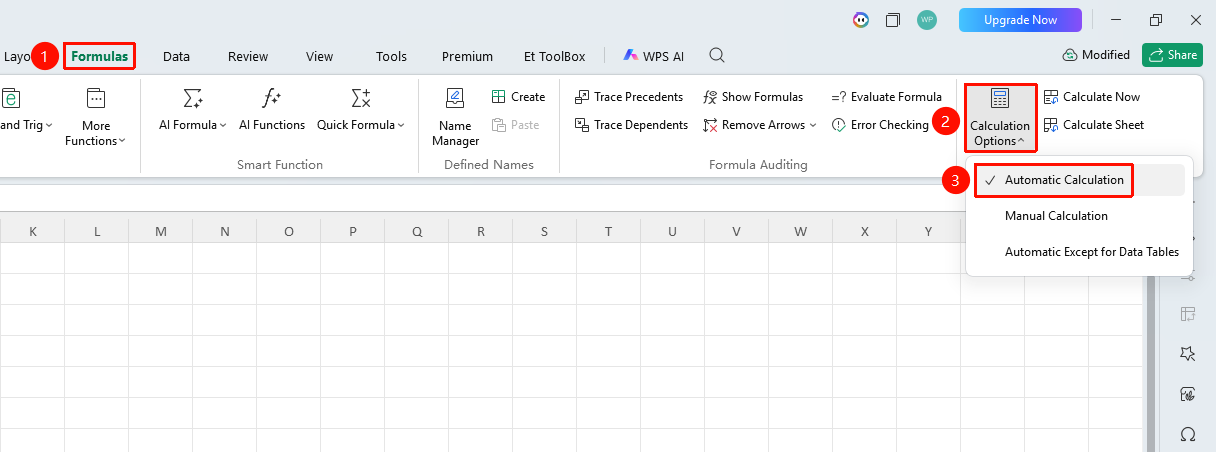The width and height of the screenshot is (1216, 452).
Task: Switch to the Data tab
Action: [177, 57]
